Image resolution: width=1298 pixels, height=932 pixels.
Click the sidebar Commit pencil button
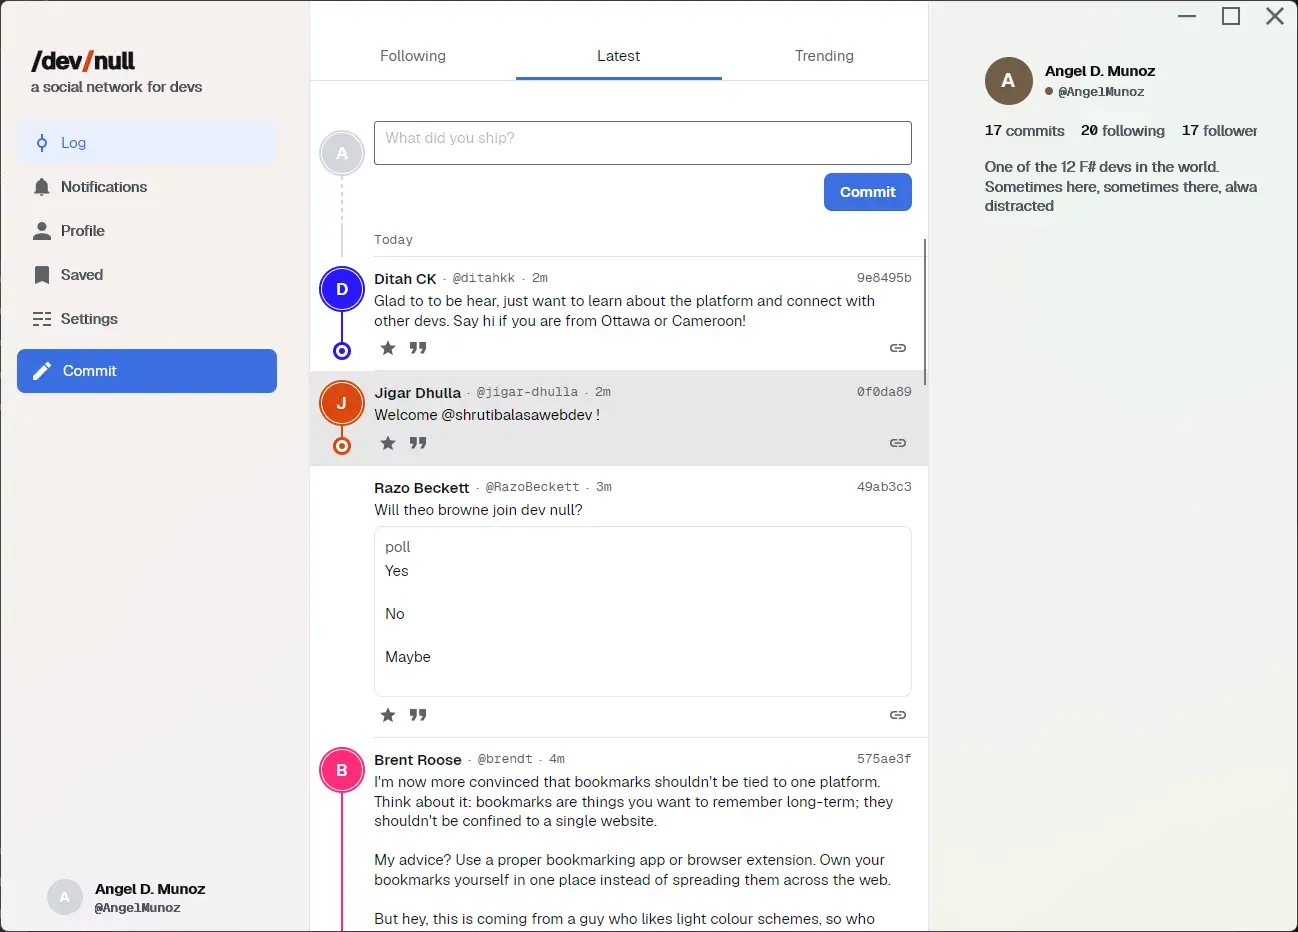click(x=147, y=371)
